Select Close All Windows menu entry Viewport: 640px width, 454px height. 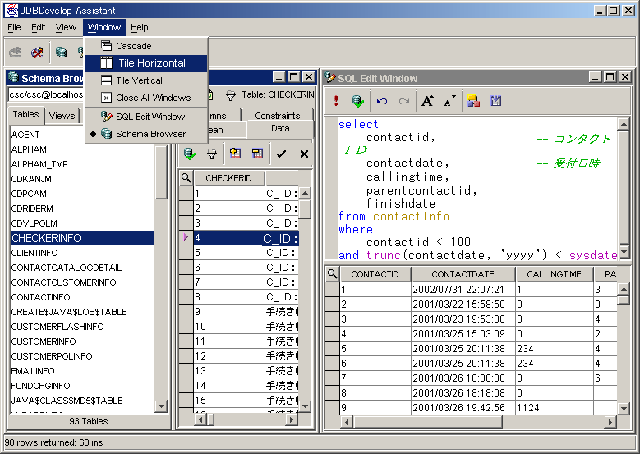(x=153, y=97)
